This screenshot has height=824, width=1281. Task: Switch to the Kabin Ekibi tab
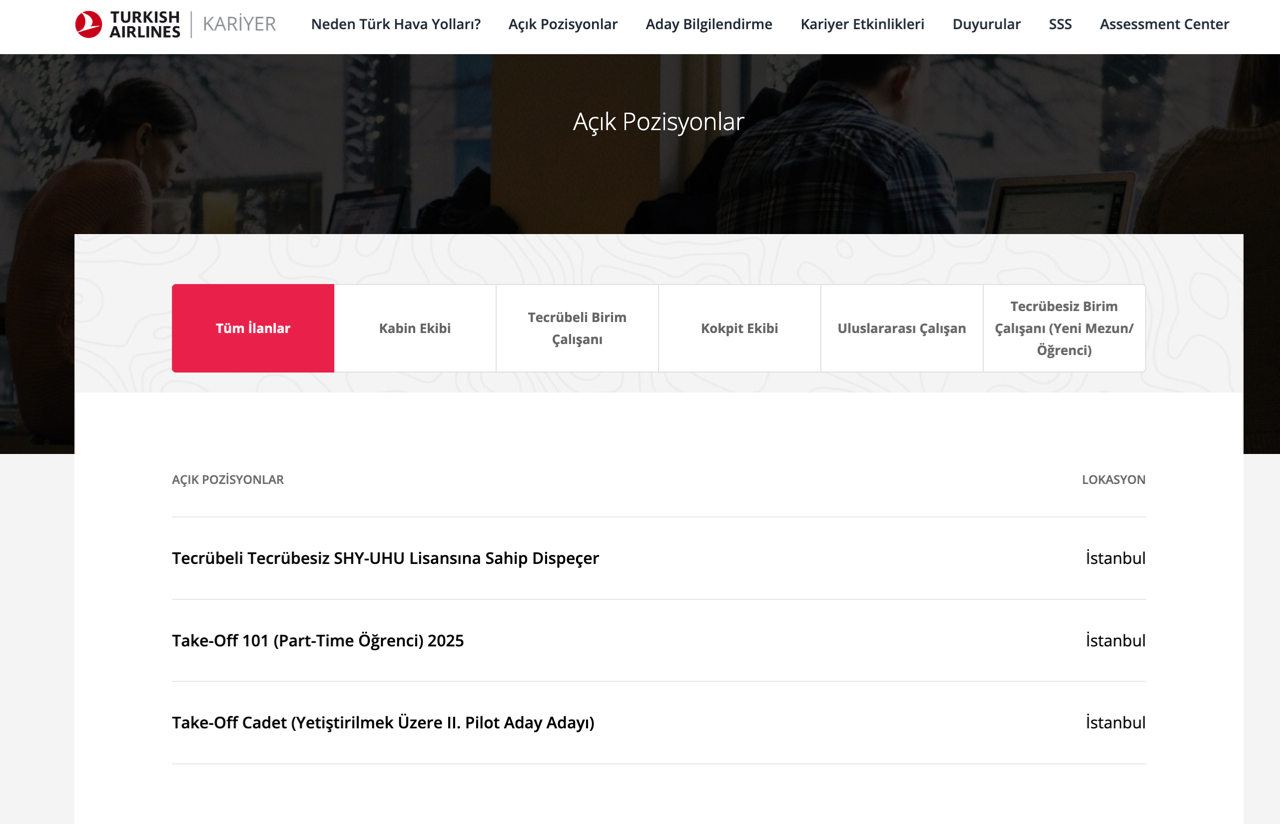pyautogui.click(x=415, y=328)
